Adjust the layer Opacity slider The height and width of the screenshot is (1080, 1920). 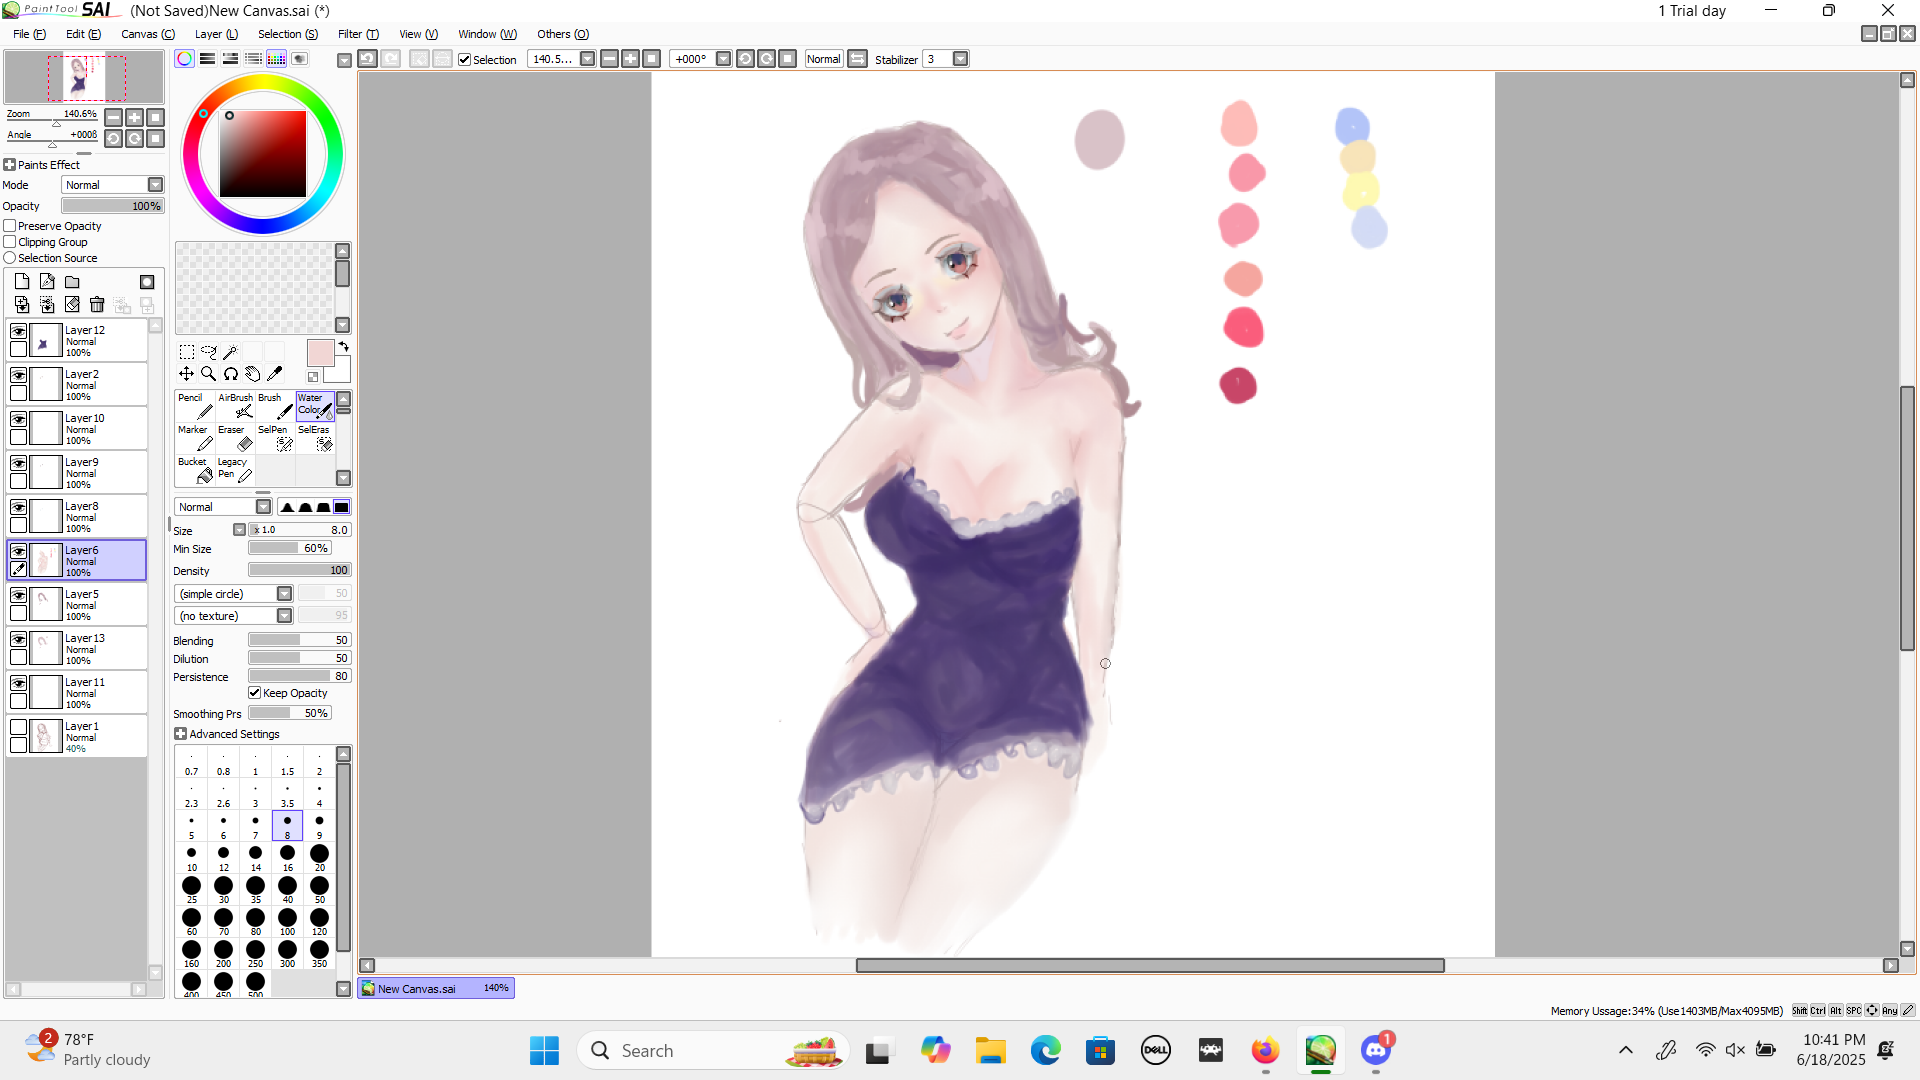(112, 206)
